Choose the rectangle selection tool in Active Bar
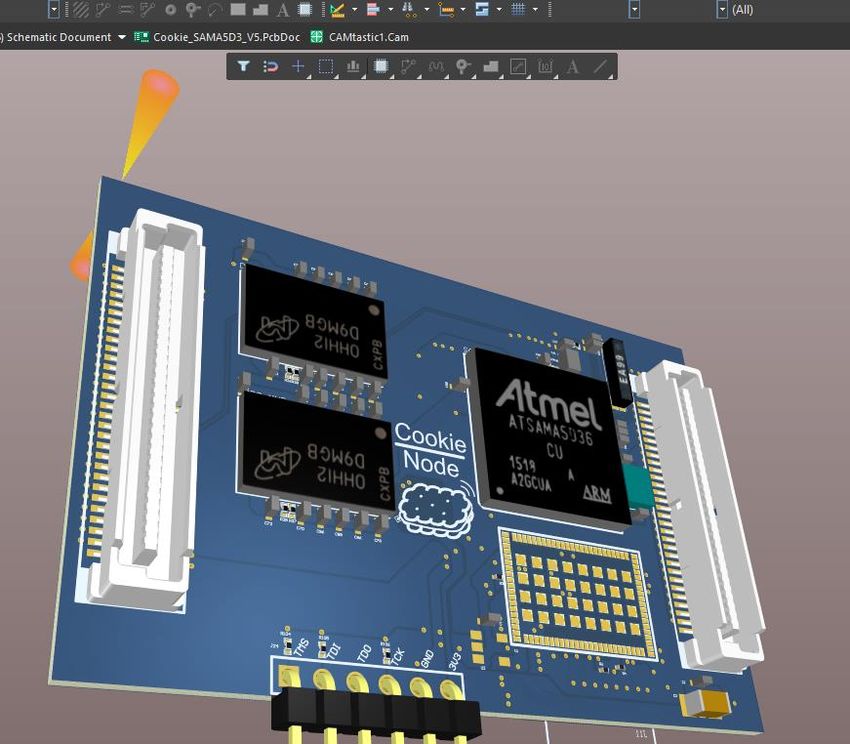The width and height of the screenshot is (850, 744). [x=325, y=66]
